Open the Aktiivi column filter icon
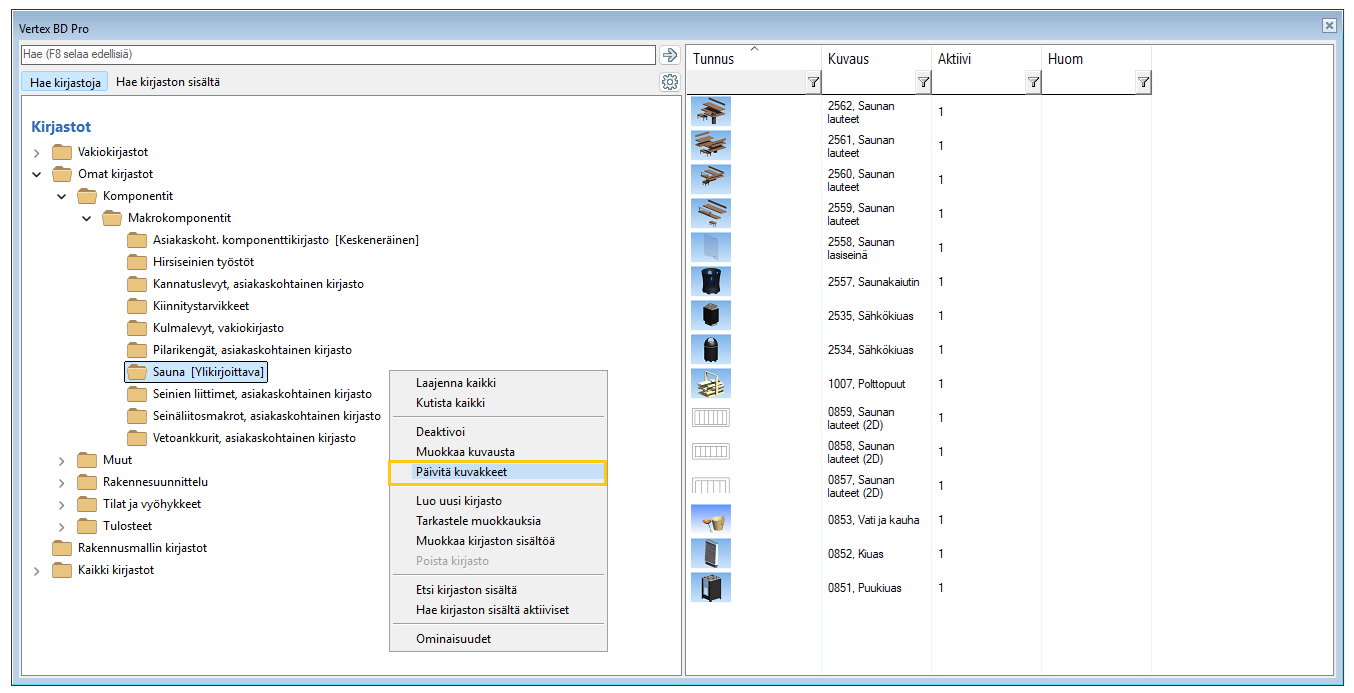This screenshot has width=1354, height=693. 1033,83
